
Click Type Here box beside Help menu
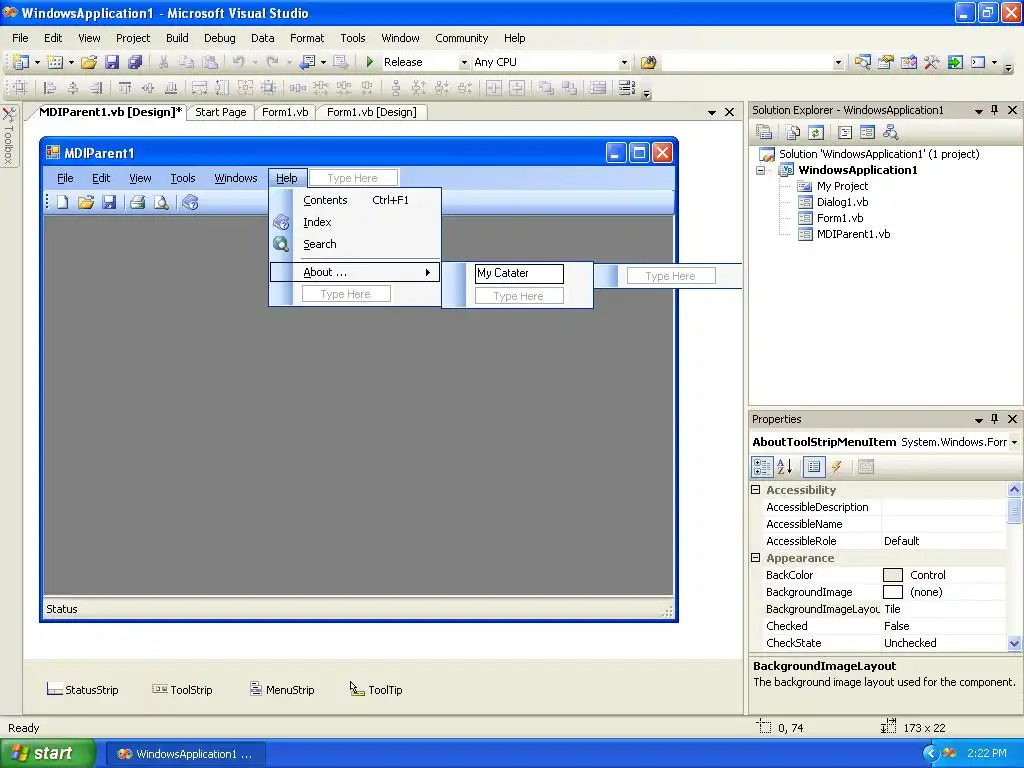pyautogui.click(x=353, y=178)
